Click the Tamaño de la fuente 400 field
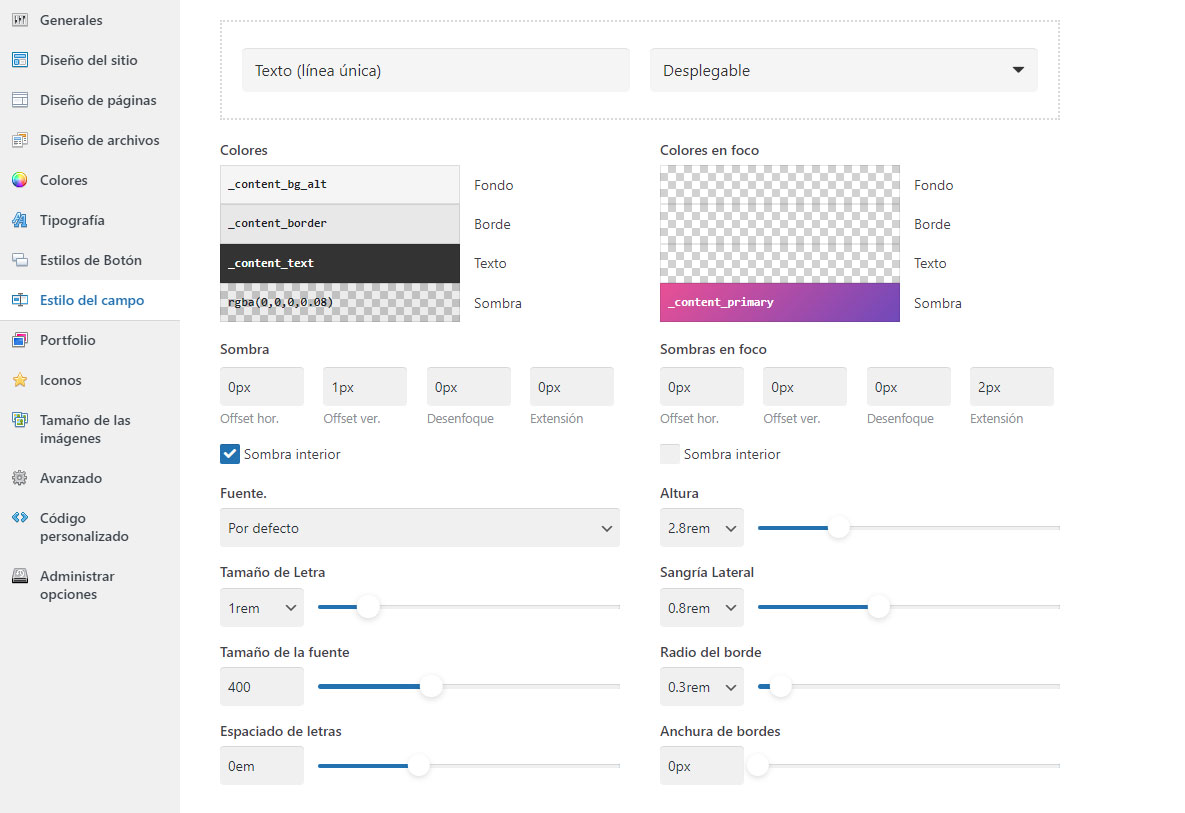1185x813 pixels. click(261, 688)
